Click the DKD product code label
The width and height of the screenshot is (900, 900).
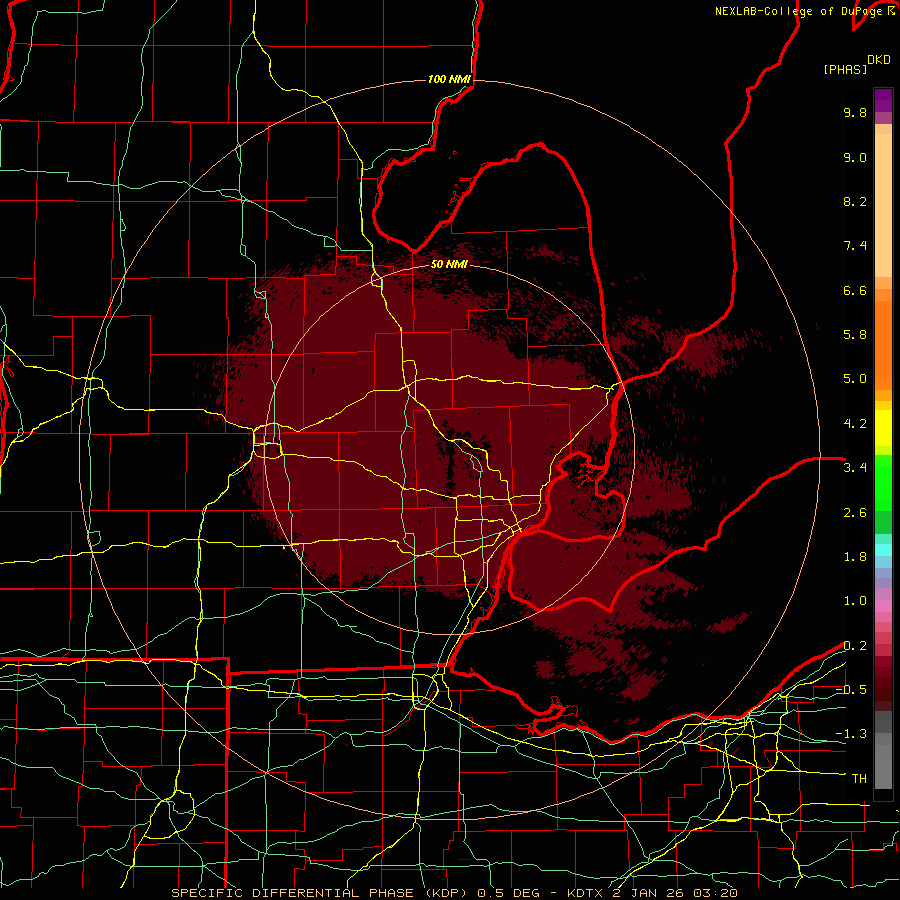tap(879, 60)
